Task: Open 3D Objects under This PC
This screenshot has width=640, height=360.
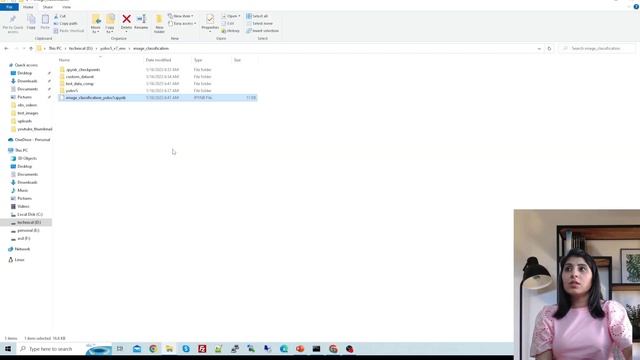Action: point(27,158)
